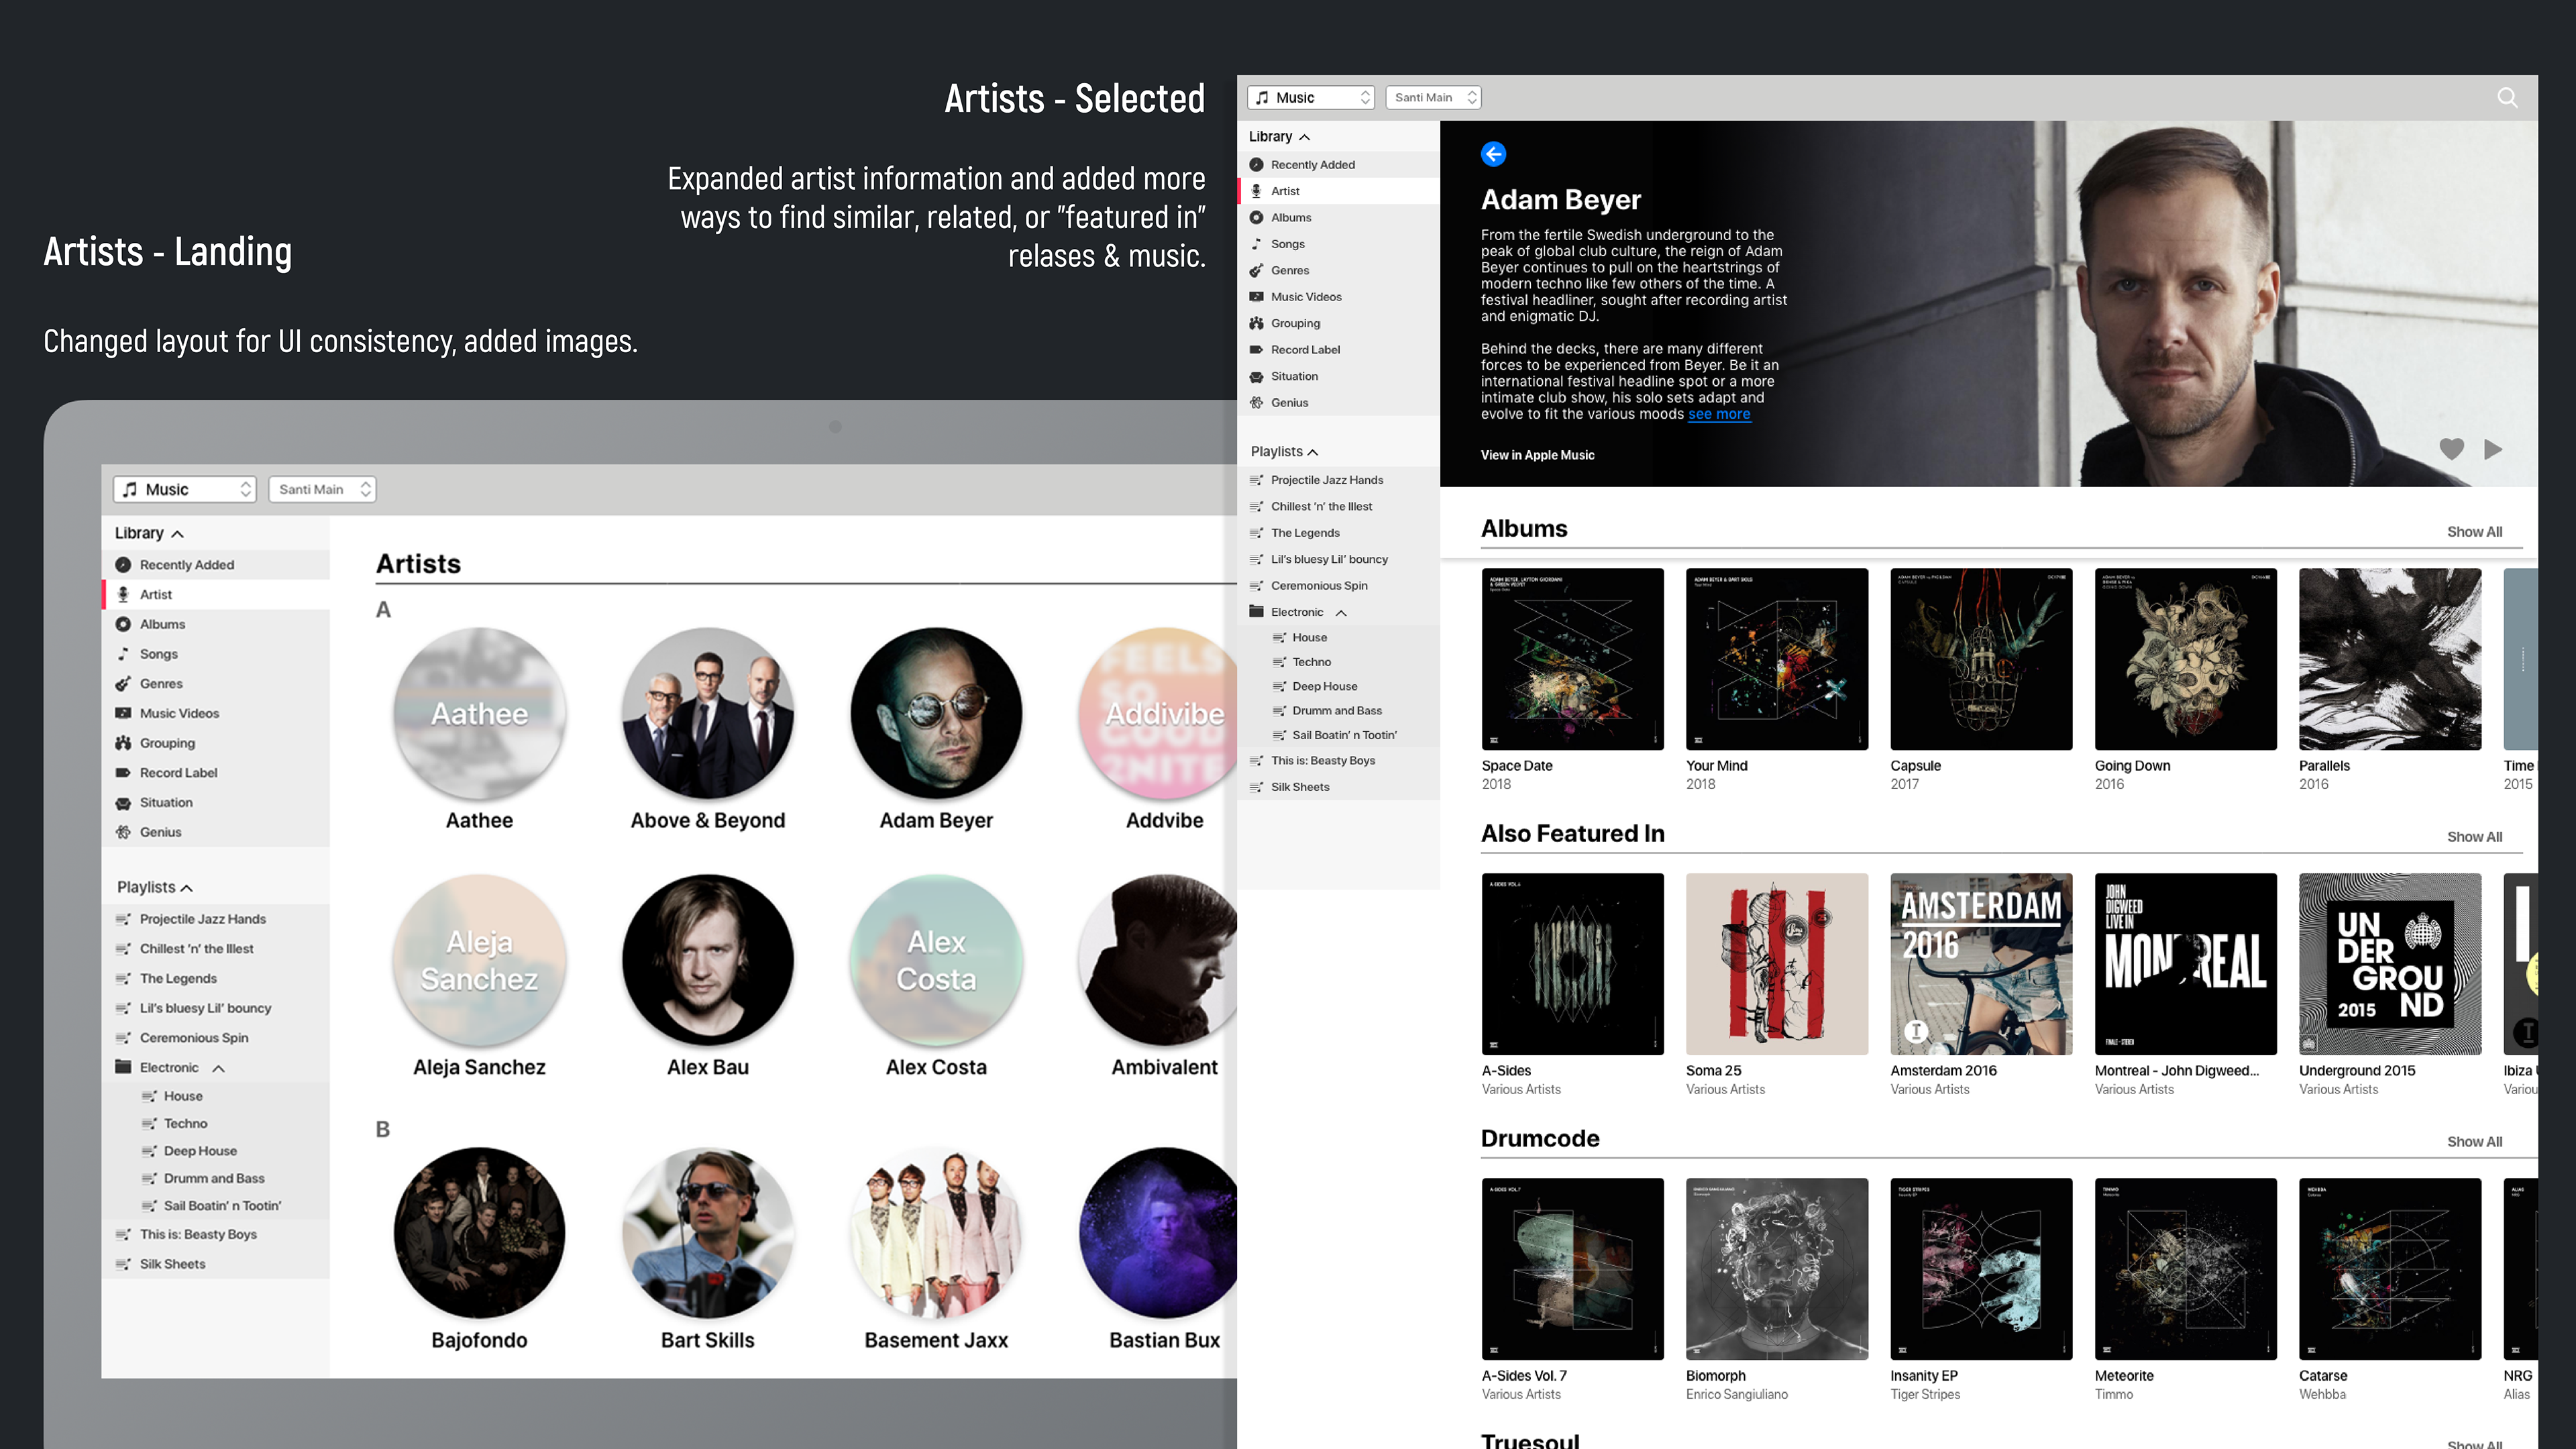Screen dimensions: 2576x1449
Task: Click the search magnifier icon in top bar
Action: 2507,97
